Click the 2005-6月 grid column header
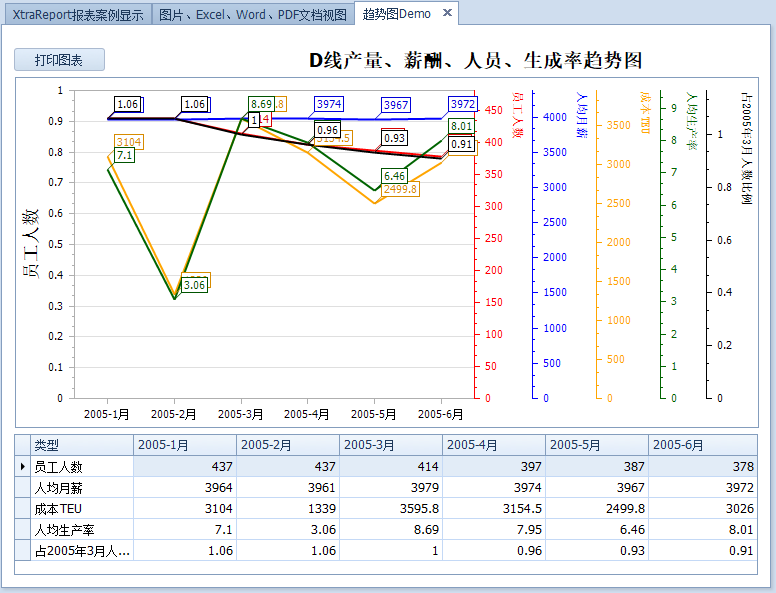The image size is (776, 593). tap(703, 445)
